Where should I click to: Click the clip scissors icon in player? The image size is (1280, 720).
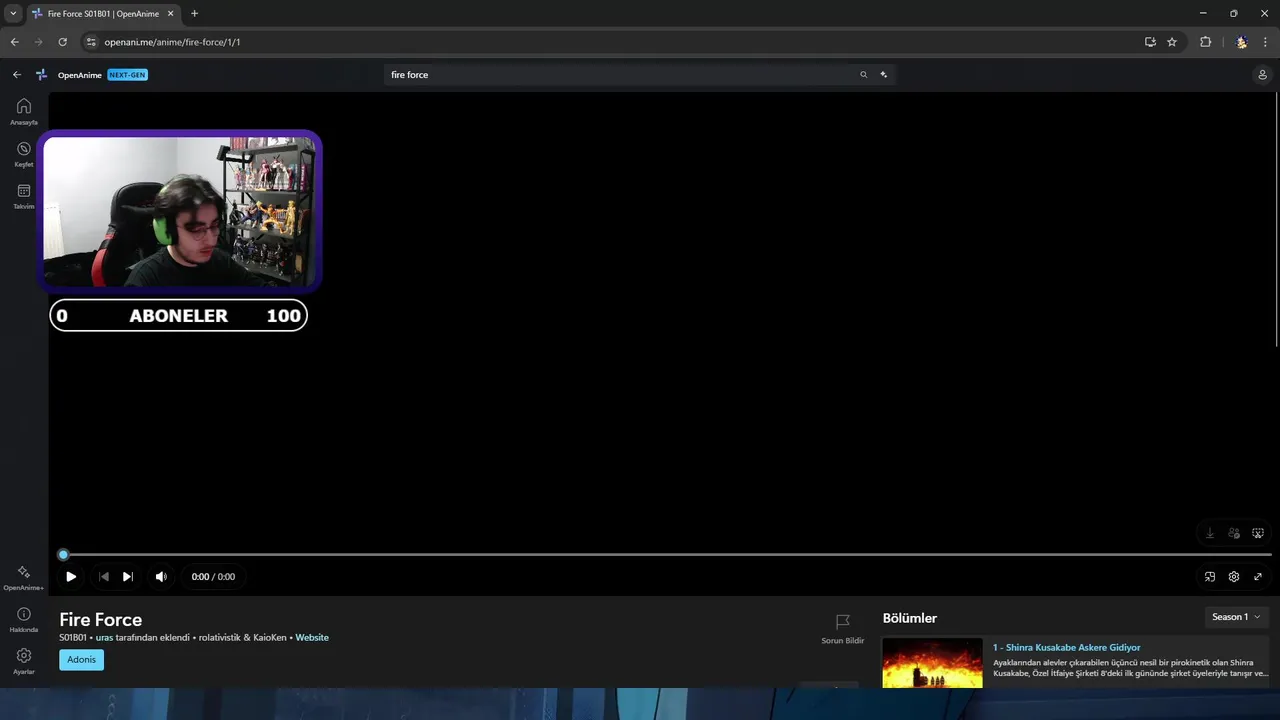1258,533
